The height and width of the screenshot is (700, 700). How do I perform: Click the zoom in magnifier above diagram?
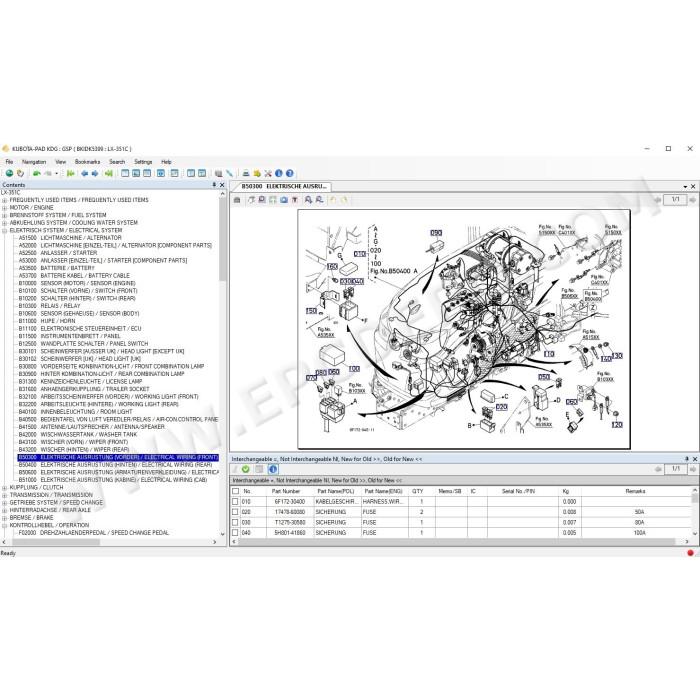pos(308,200)
